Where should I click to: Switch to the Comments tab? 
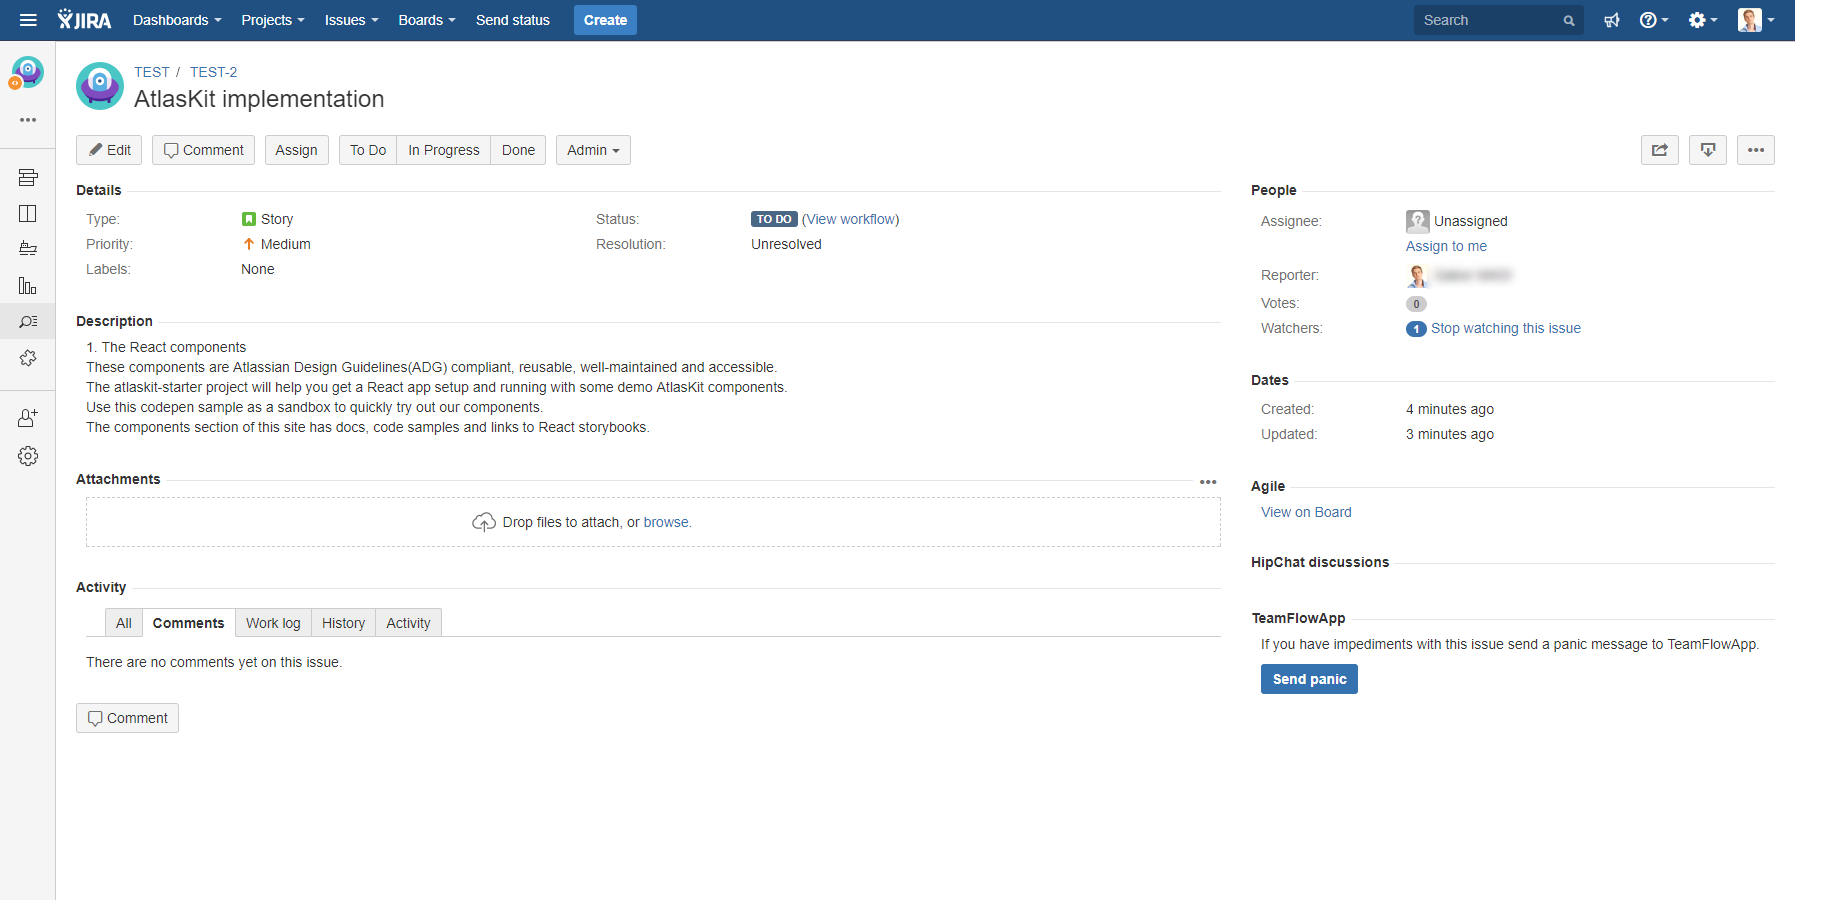(x=188, y=623)
